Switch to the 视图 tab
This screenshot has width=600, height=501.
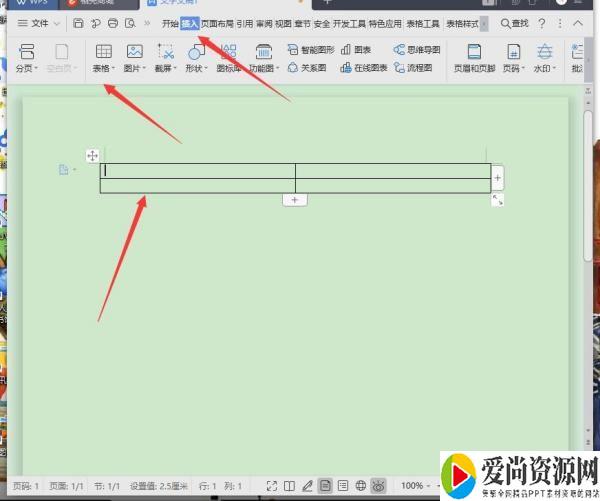pos(283,24)
